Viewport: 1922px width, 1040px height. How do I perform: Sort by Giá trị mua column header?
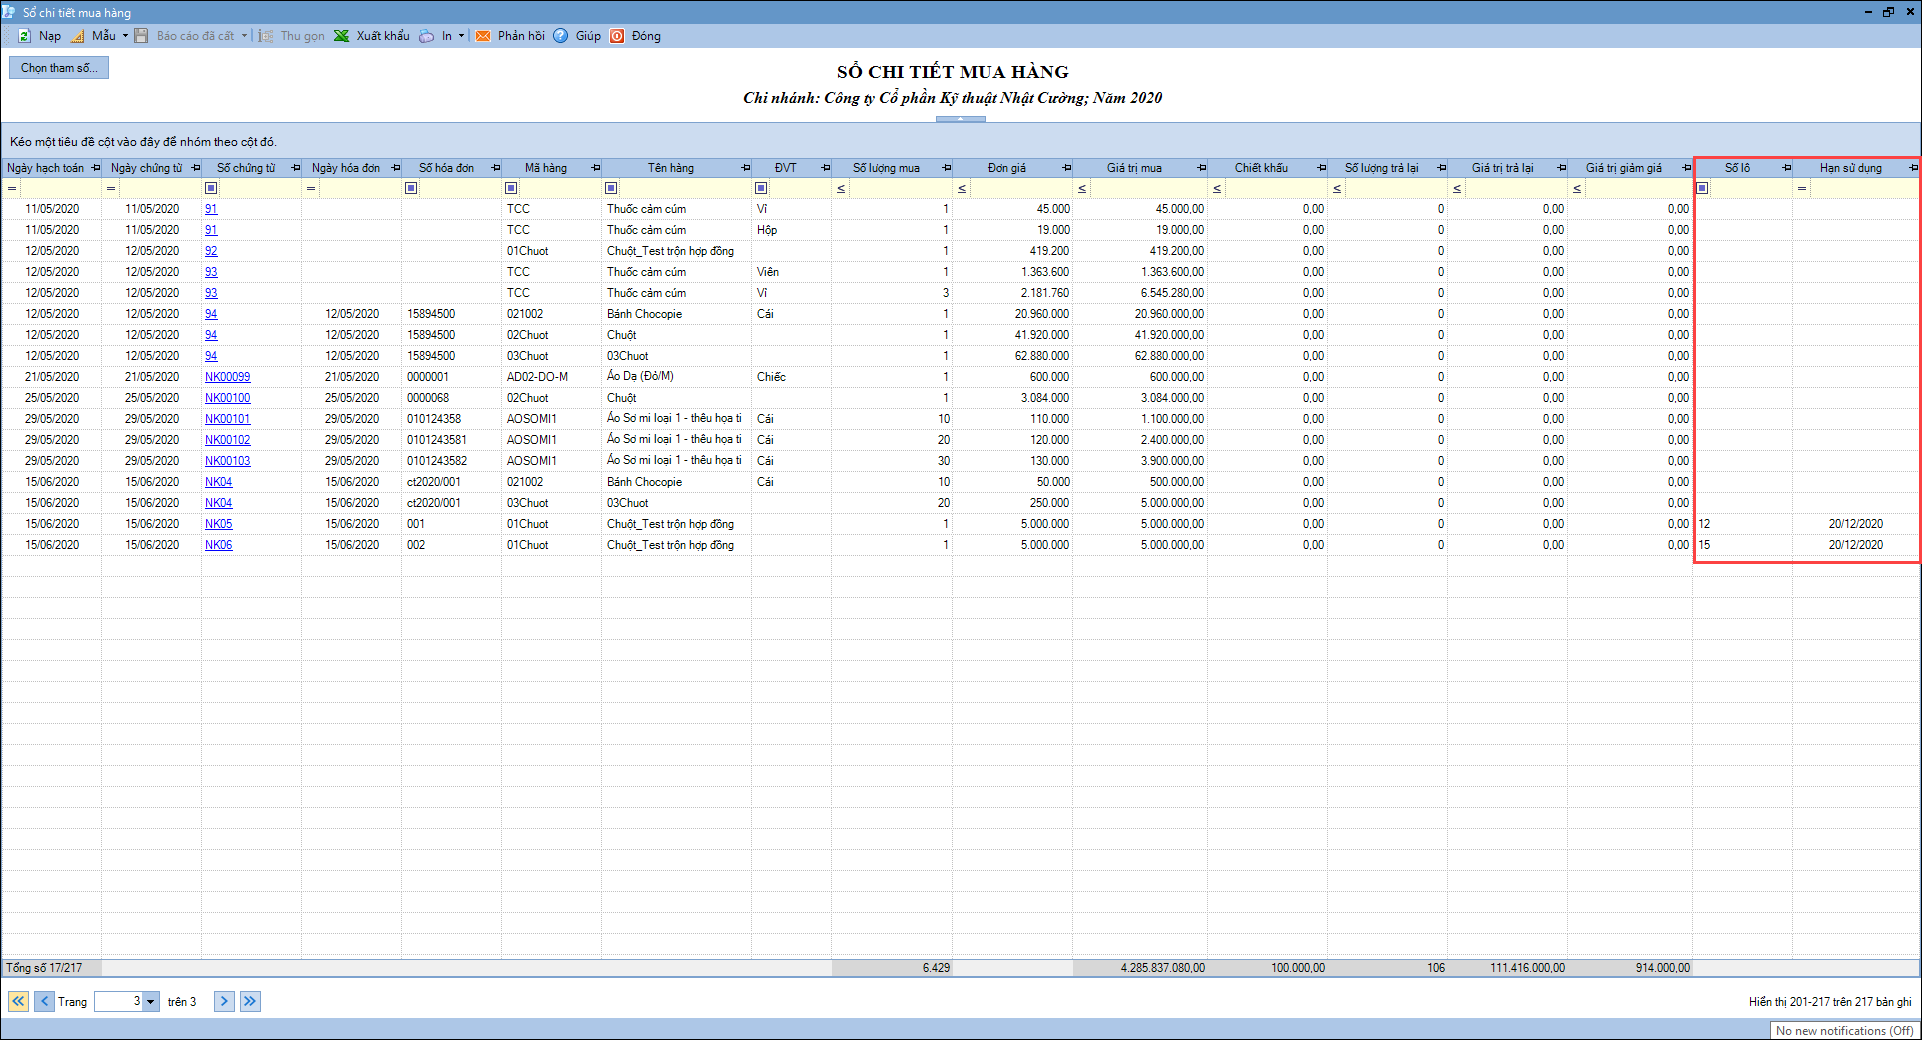(1134, 168)
